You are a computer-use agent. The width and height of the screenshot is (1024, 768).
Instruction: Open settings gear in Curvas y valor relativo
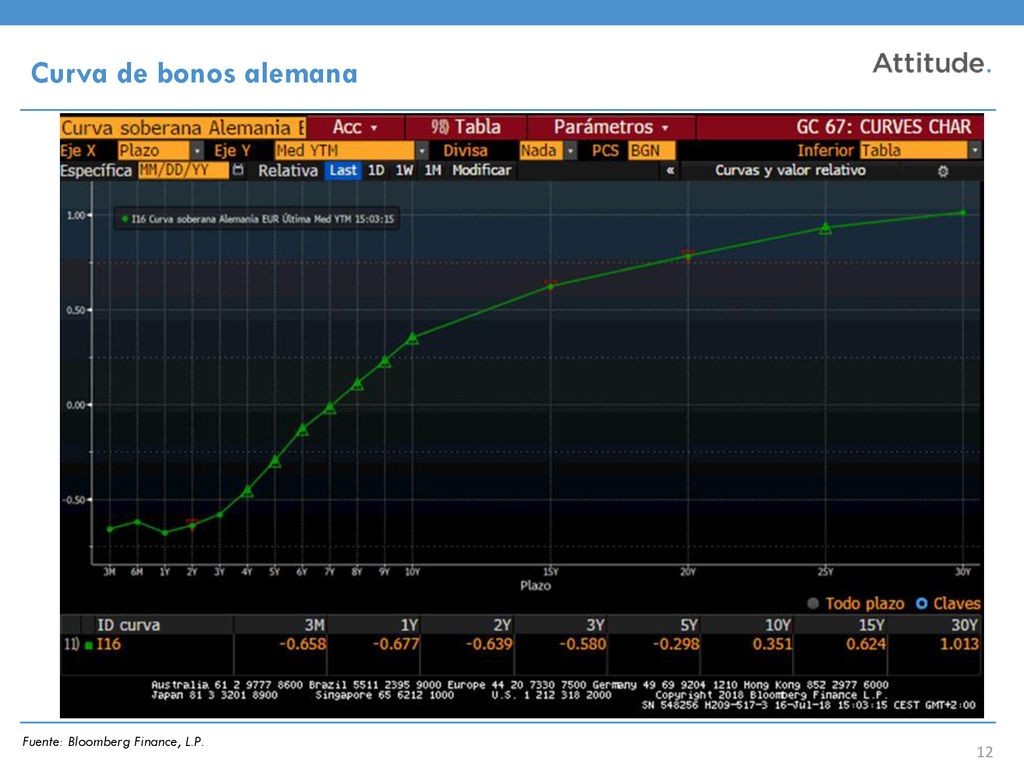point(943,171)
